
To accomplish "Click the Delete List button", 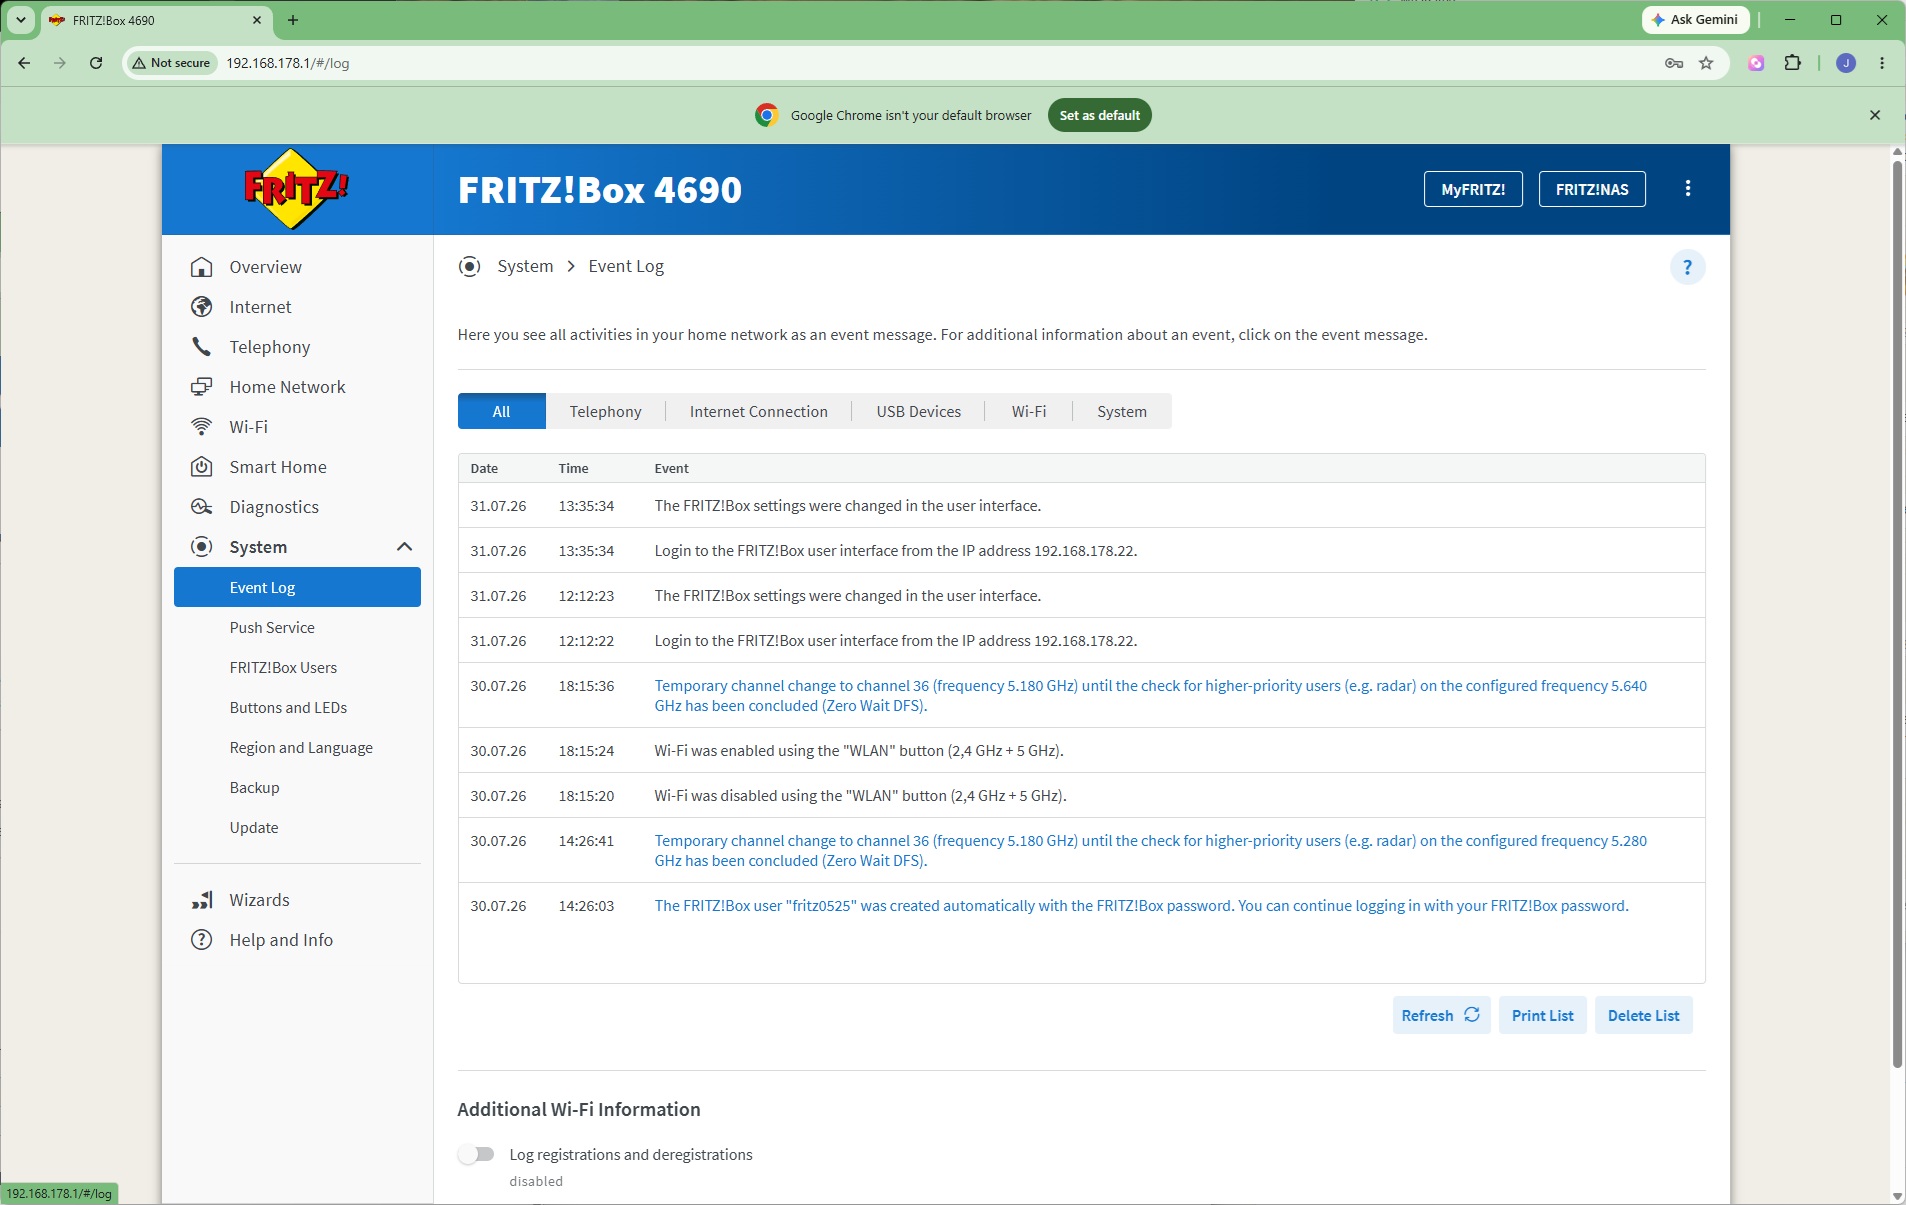I will click(x=1643, y=1015).
